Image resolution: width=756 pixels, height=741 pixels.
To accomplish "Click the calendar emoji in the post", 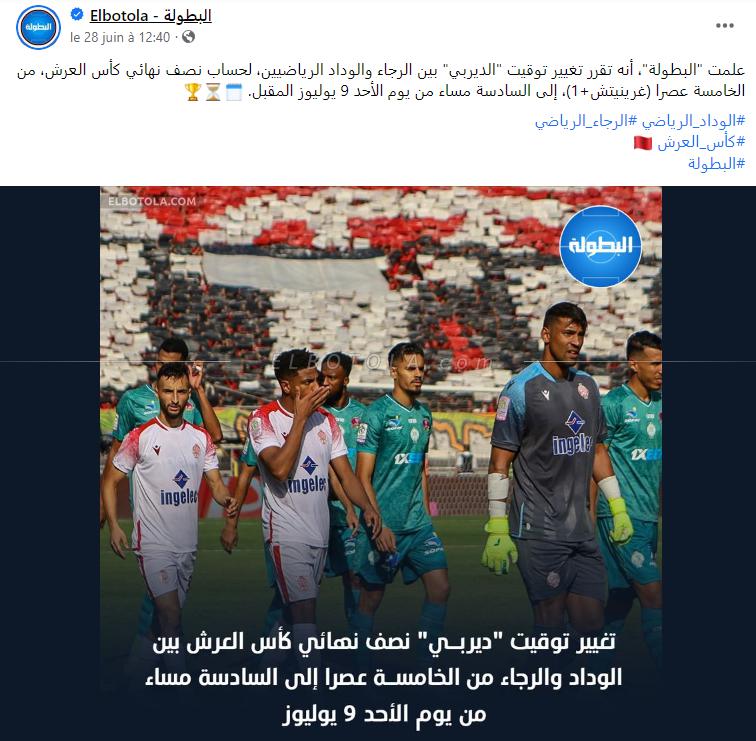I will [x=234, y=92].
